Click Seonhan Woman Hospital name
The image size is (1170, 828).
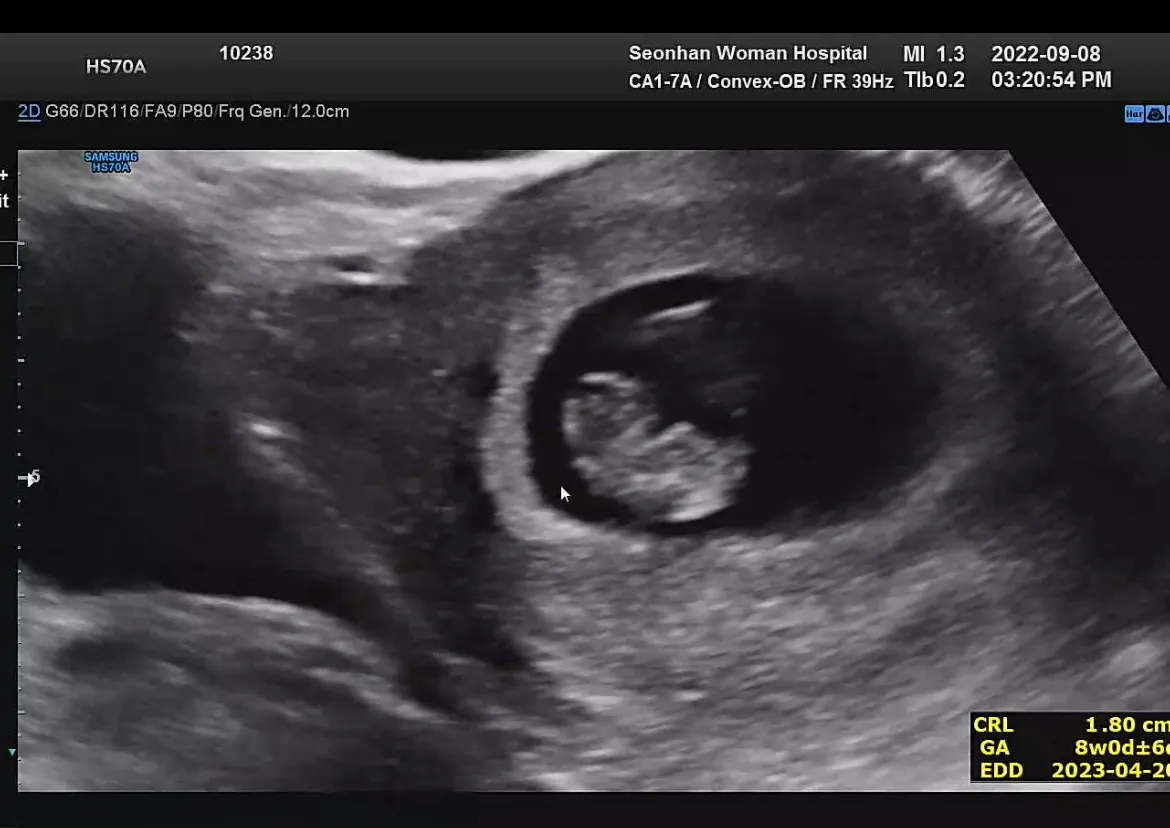[x=748, y=53]
